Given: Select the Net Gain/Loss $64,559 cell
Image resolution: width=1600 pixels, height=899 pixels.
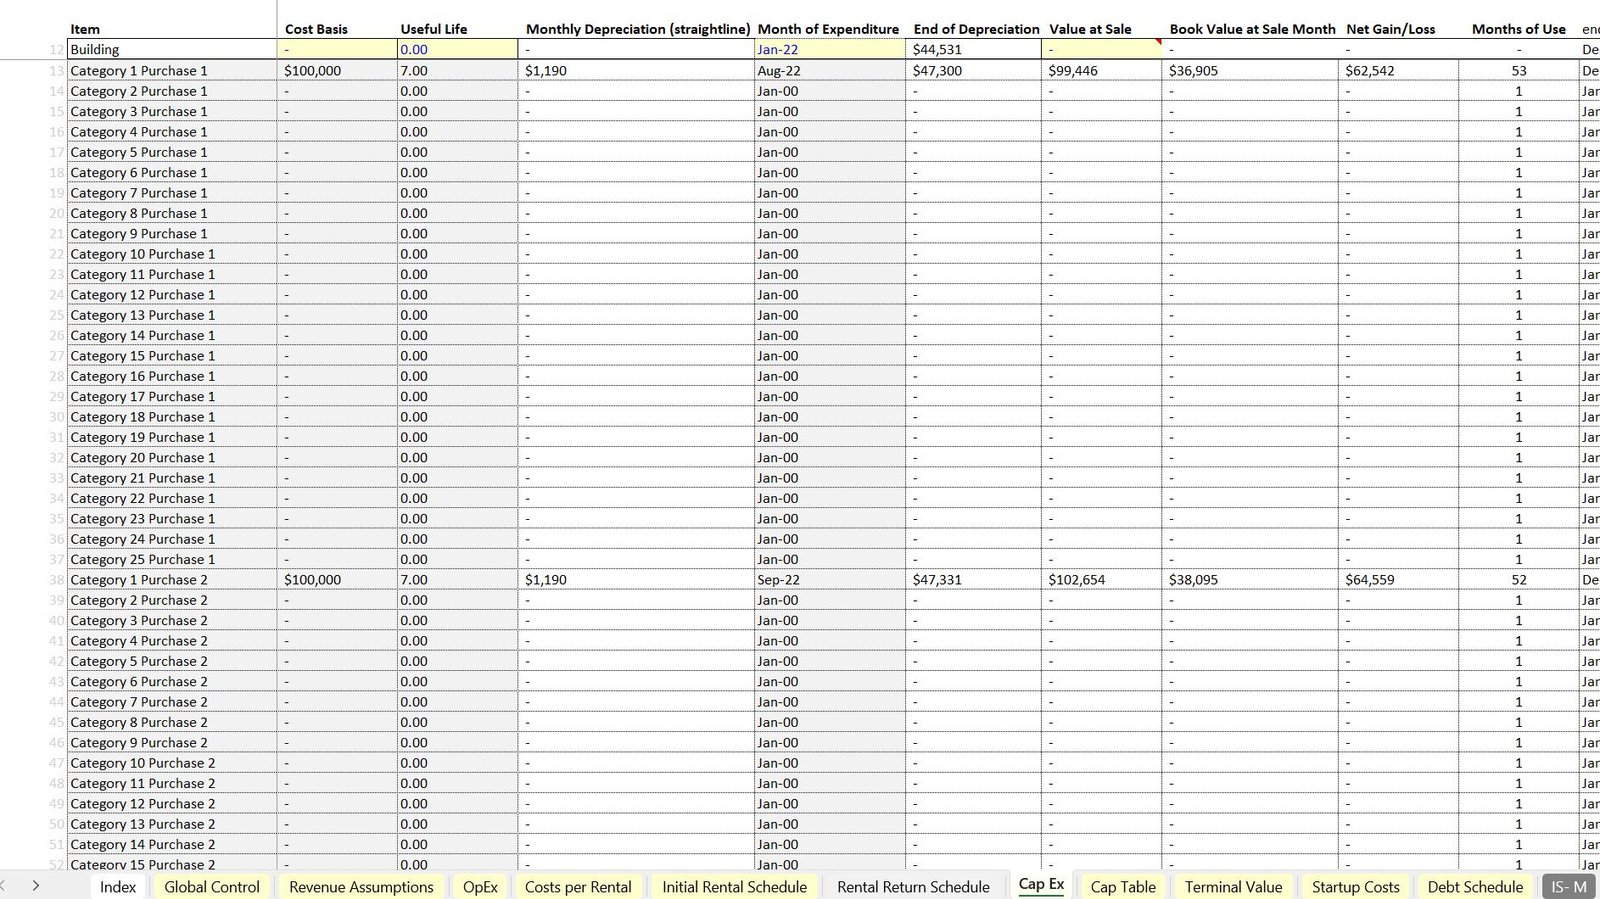Looking at the screenshot, I should coord(1397,580).
